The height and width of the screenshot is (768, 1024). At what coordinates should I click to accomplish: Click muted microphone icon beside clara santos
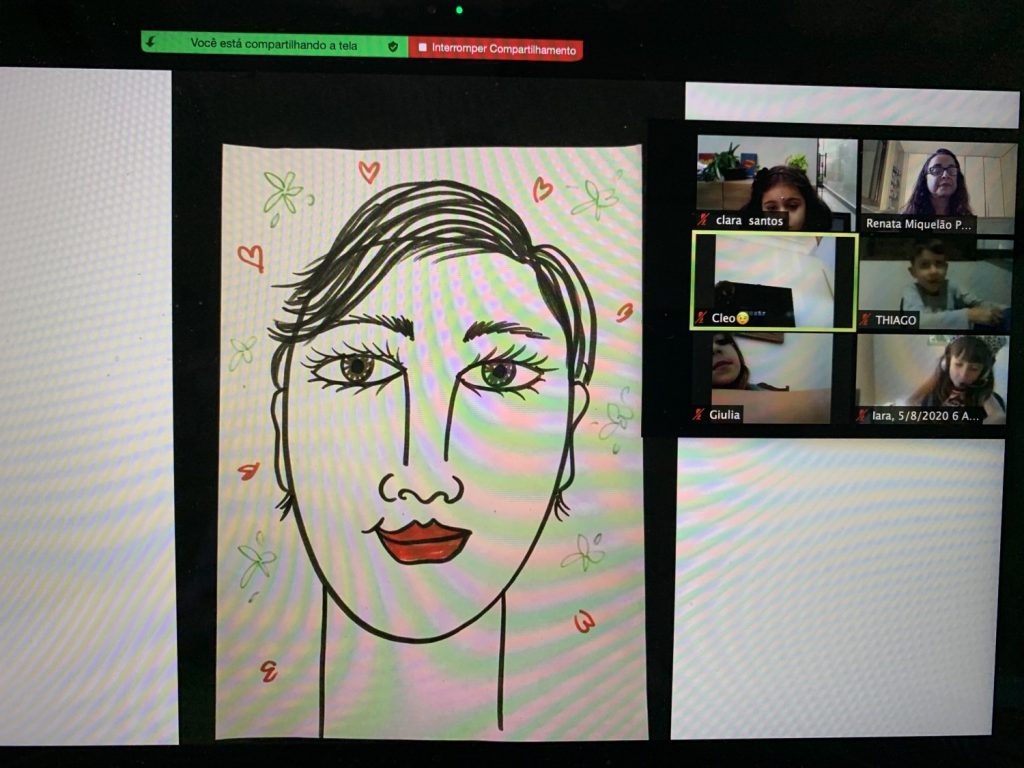coord(703,220)
